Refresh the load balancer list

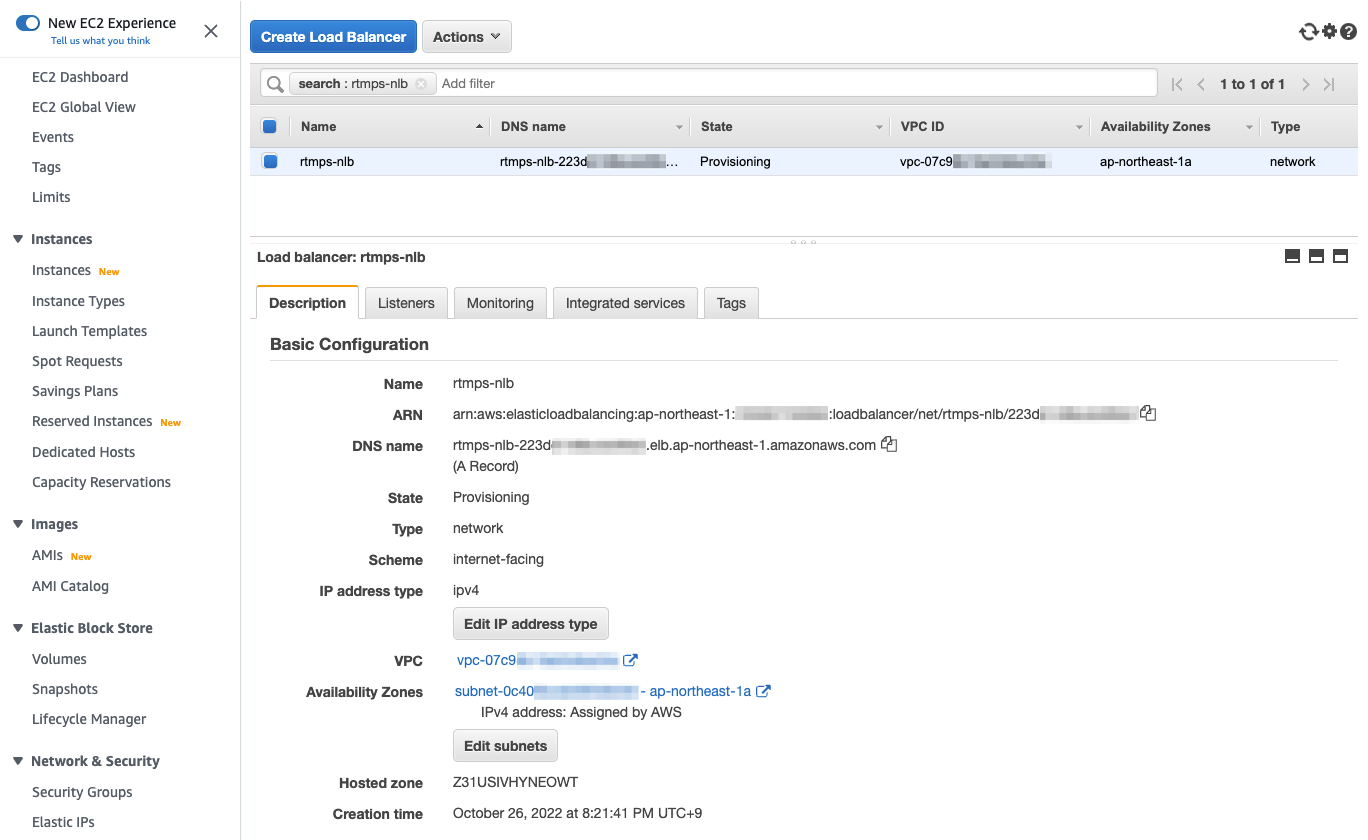pos(1308,32)
